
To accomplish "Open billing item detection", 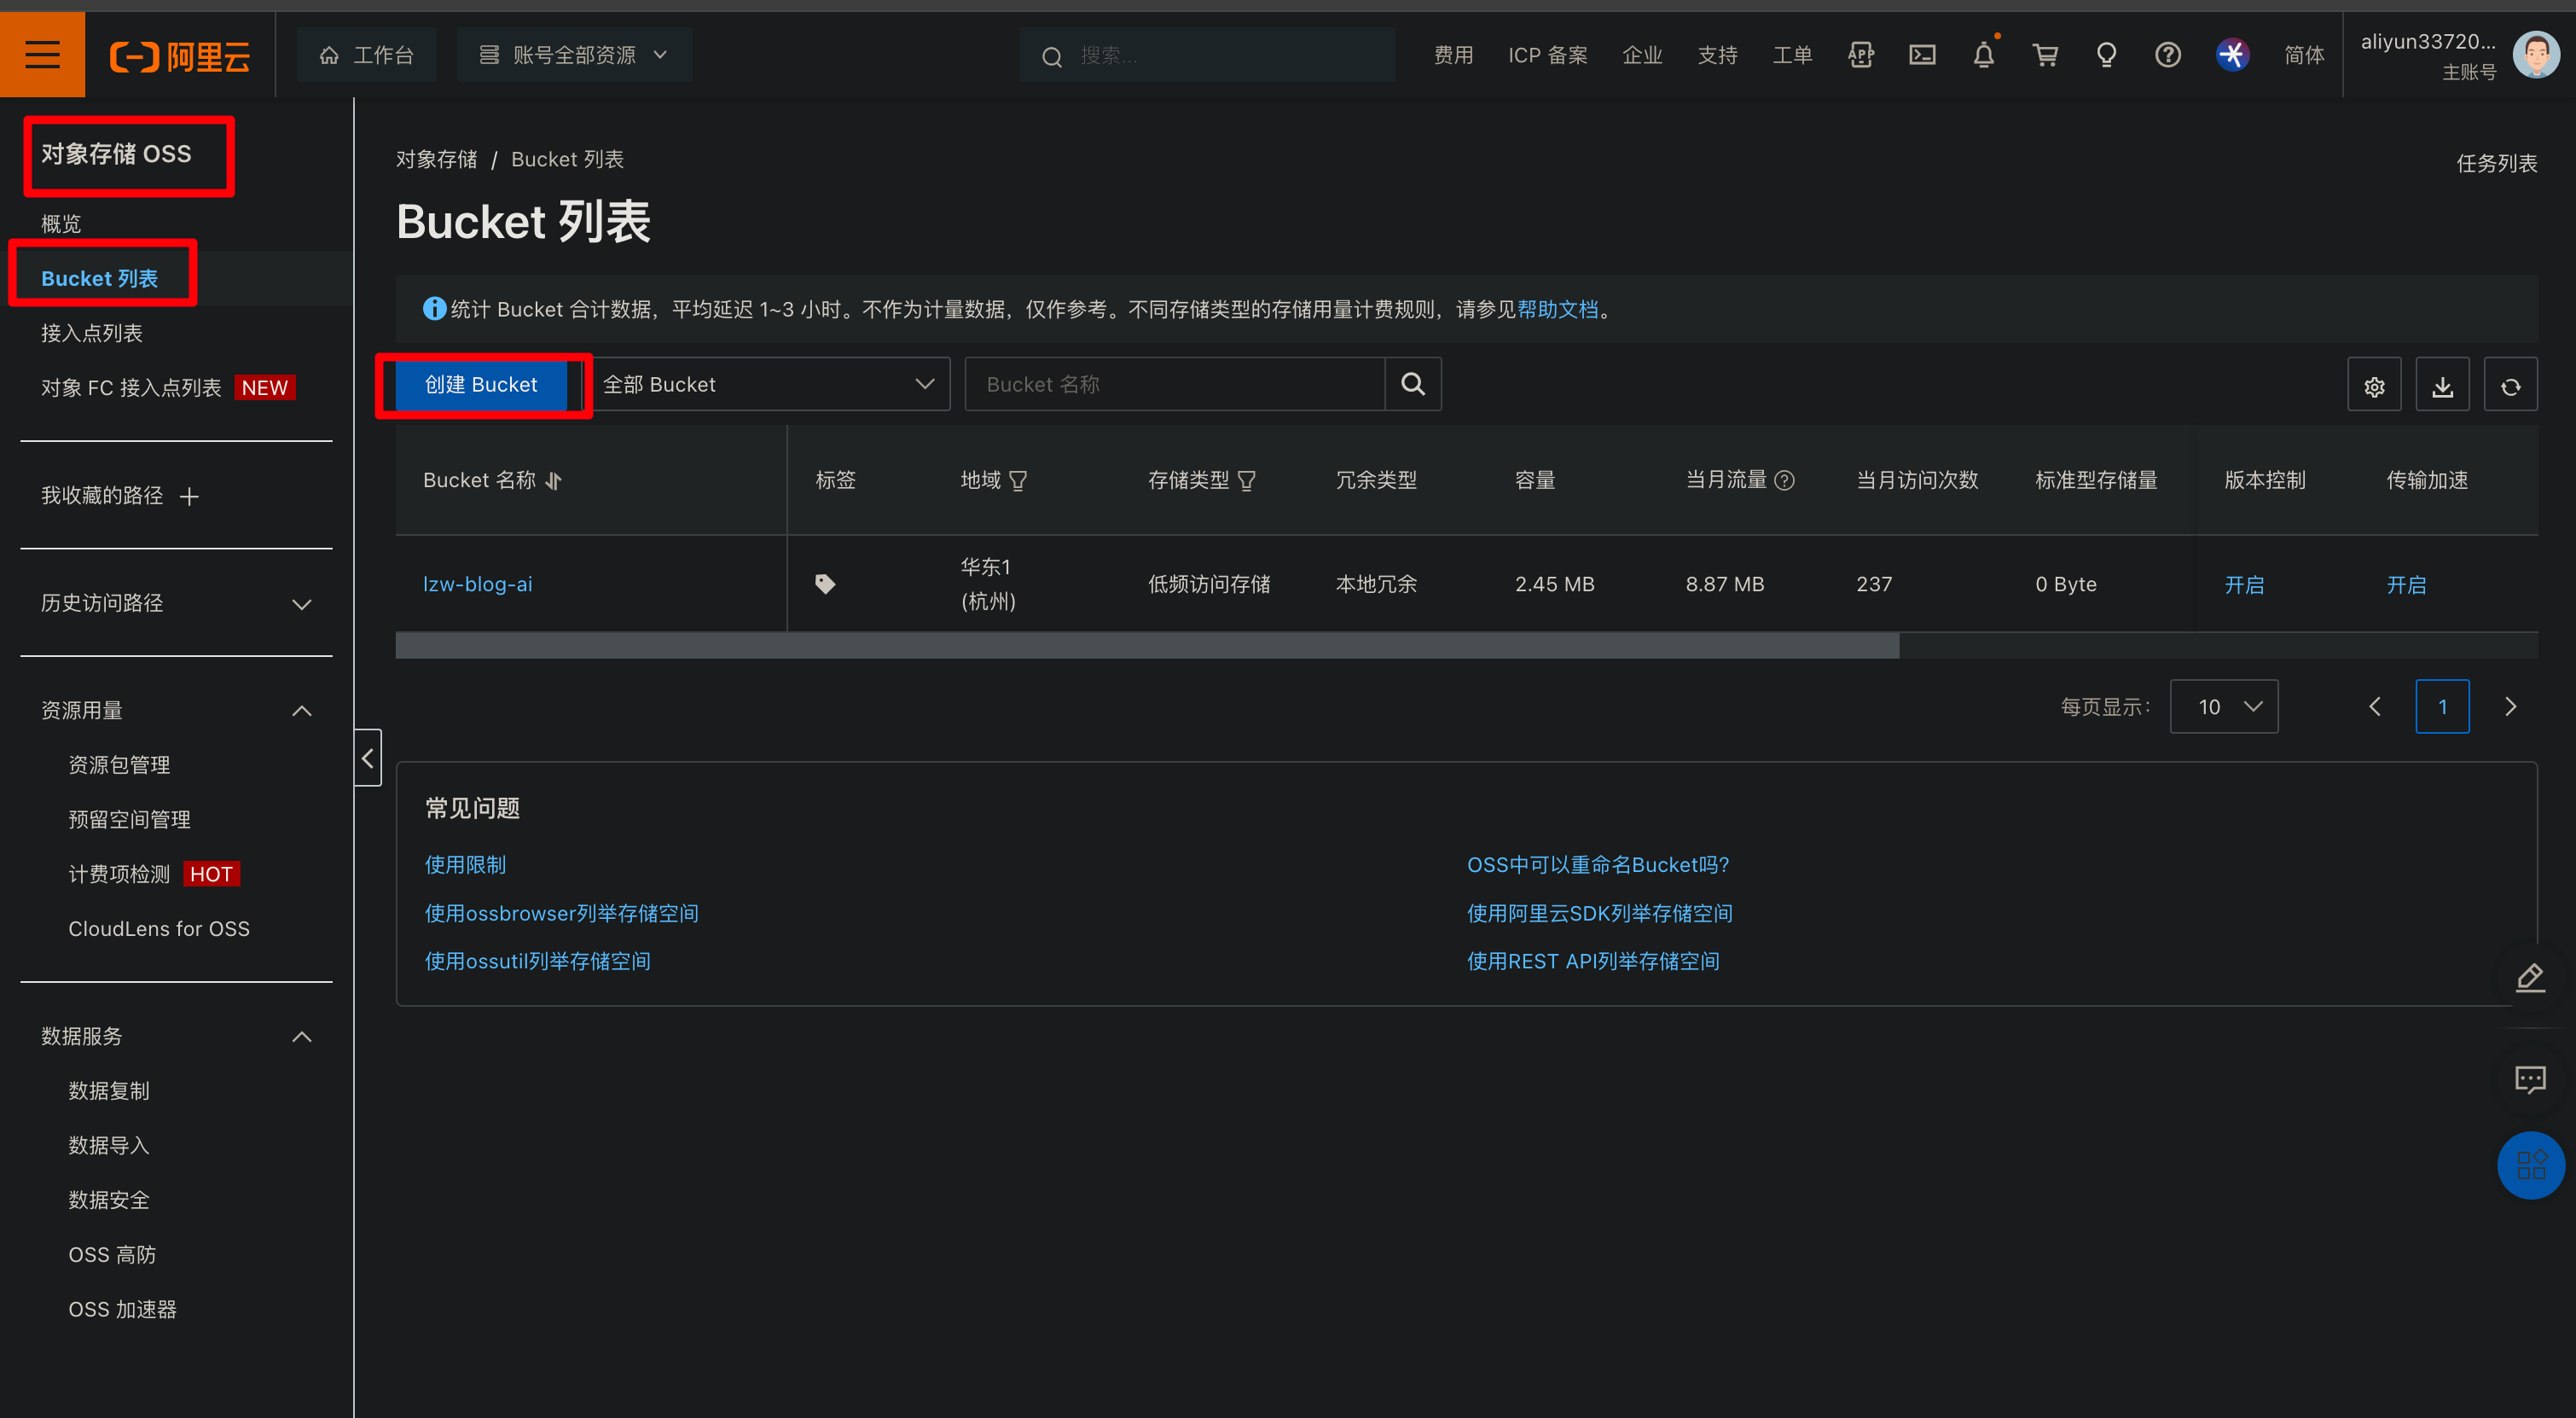I will pos(119,874).
